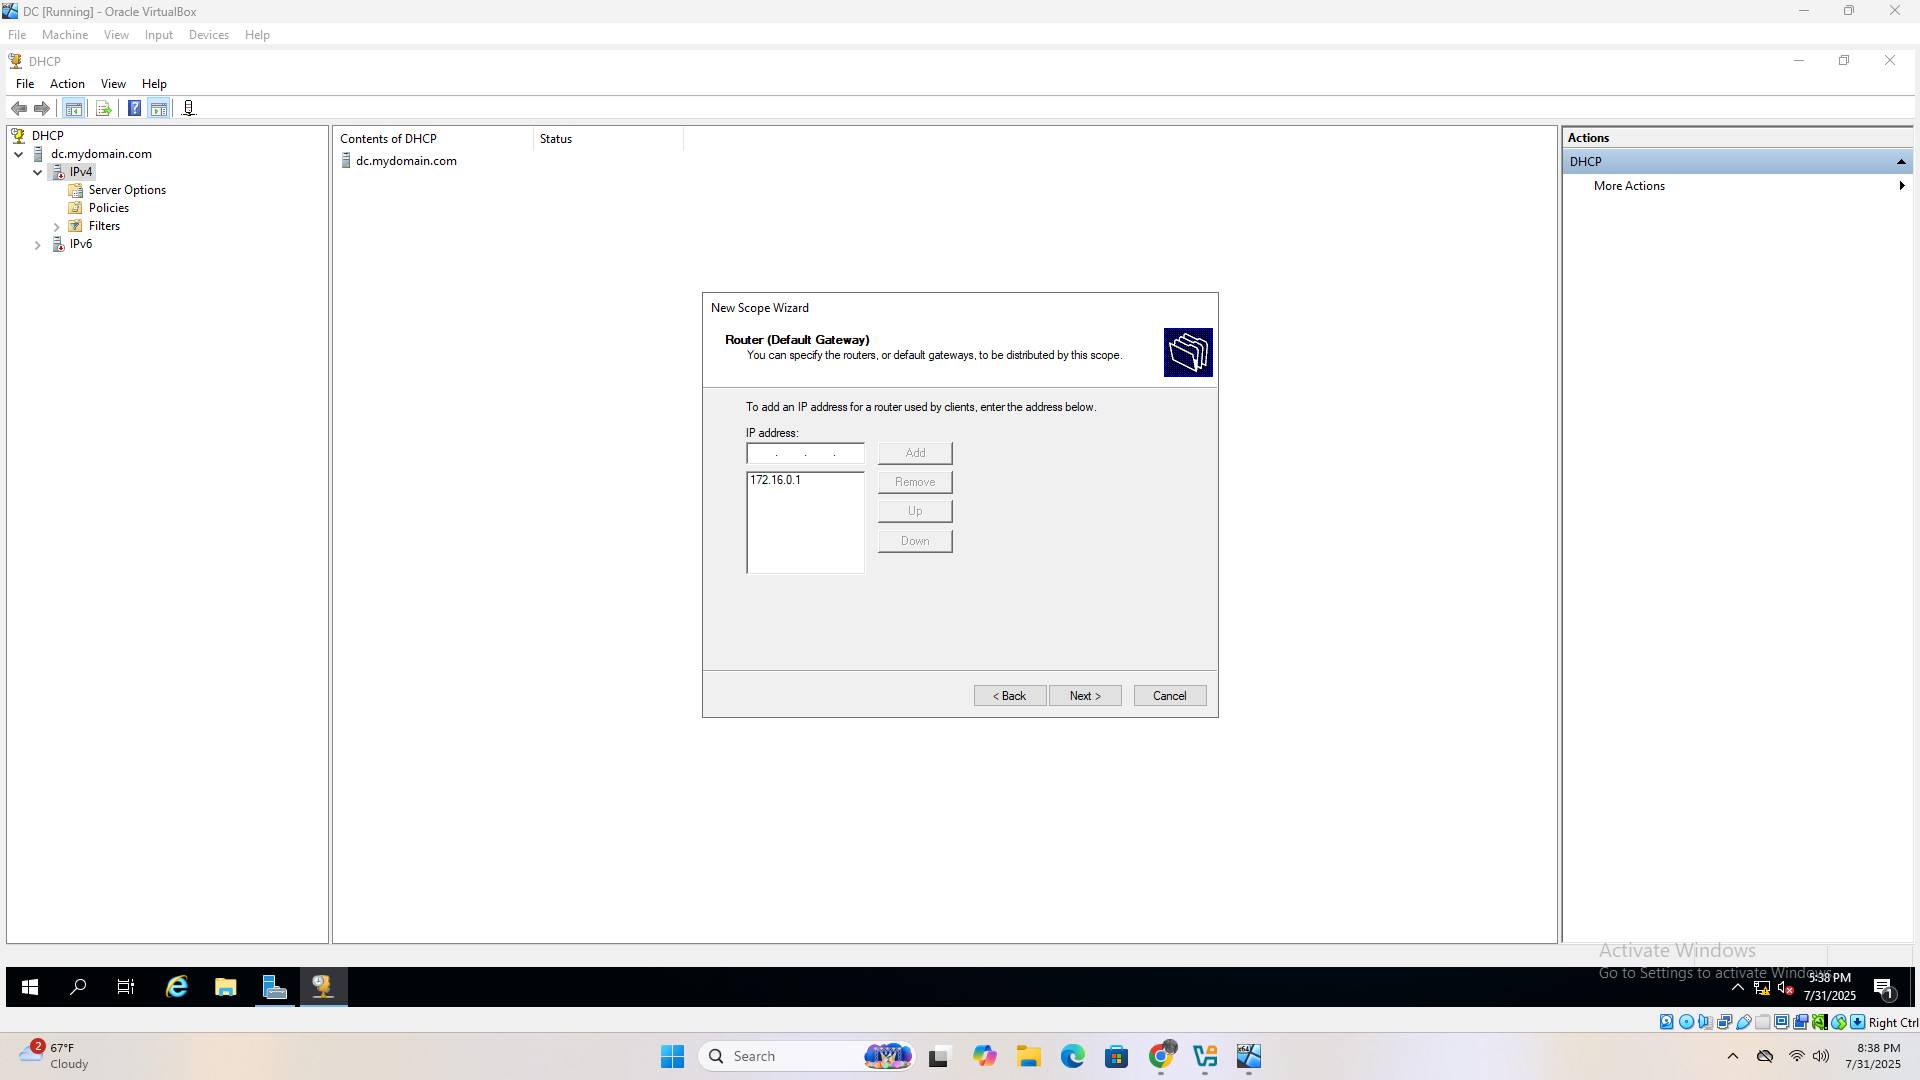Click the Export List toolbar icon
The height and width of the screenshot is (1080, 1920).
(x=103, y=108)
